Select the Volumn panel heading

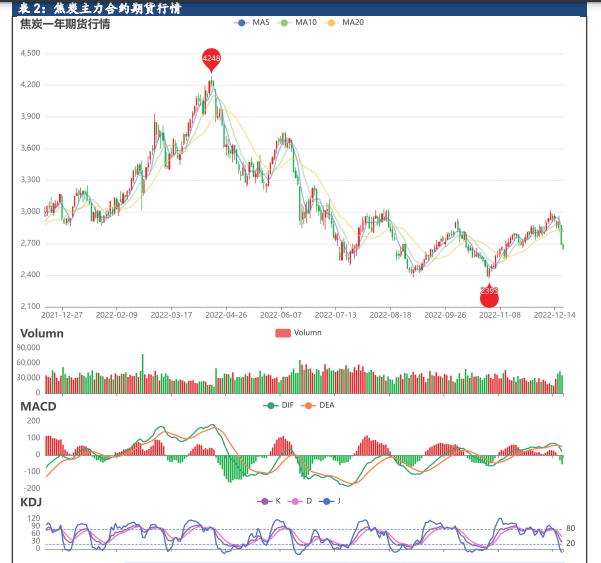pyautogui.click(x=42, y=333)
